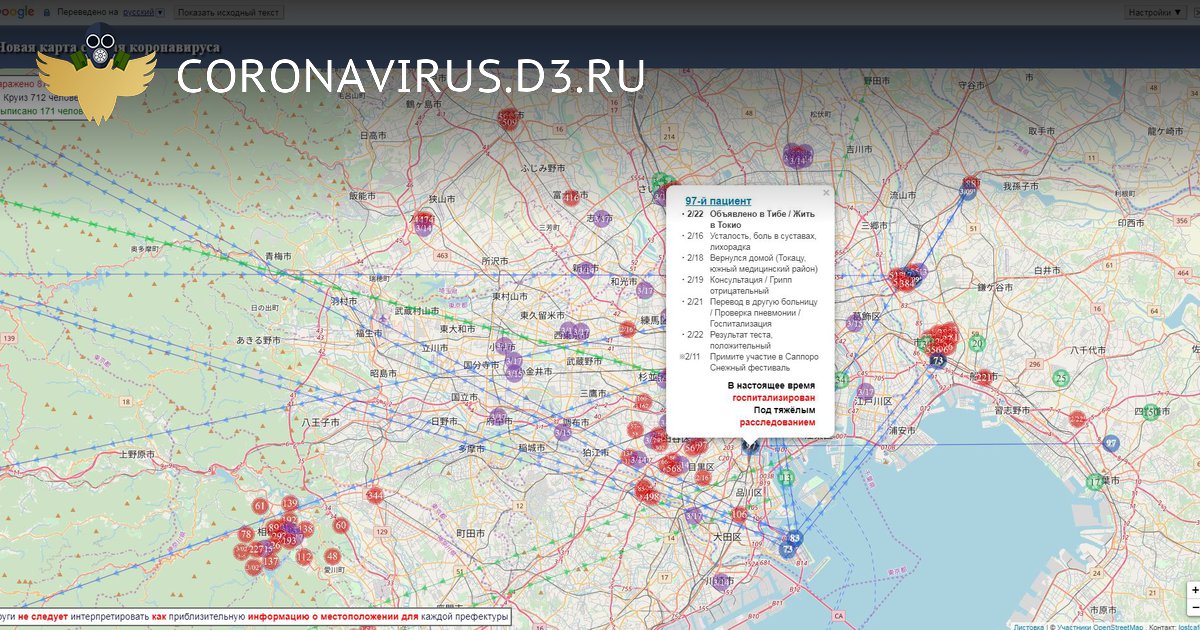Open the OpenStreetMap attribution link
Image resolution: width=1200 pixels, height=630 pixels.
tap(1117, 626)
